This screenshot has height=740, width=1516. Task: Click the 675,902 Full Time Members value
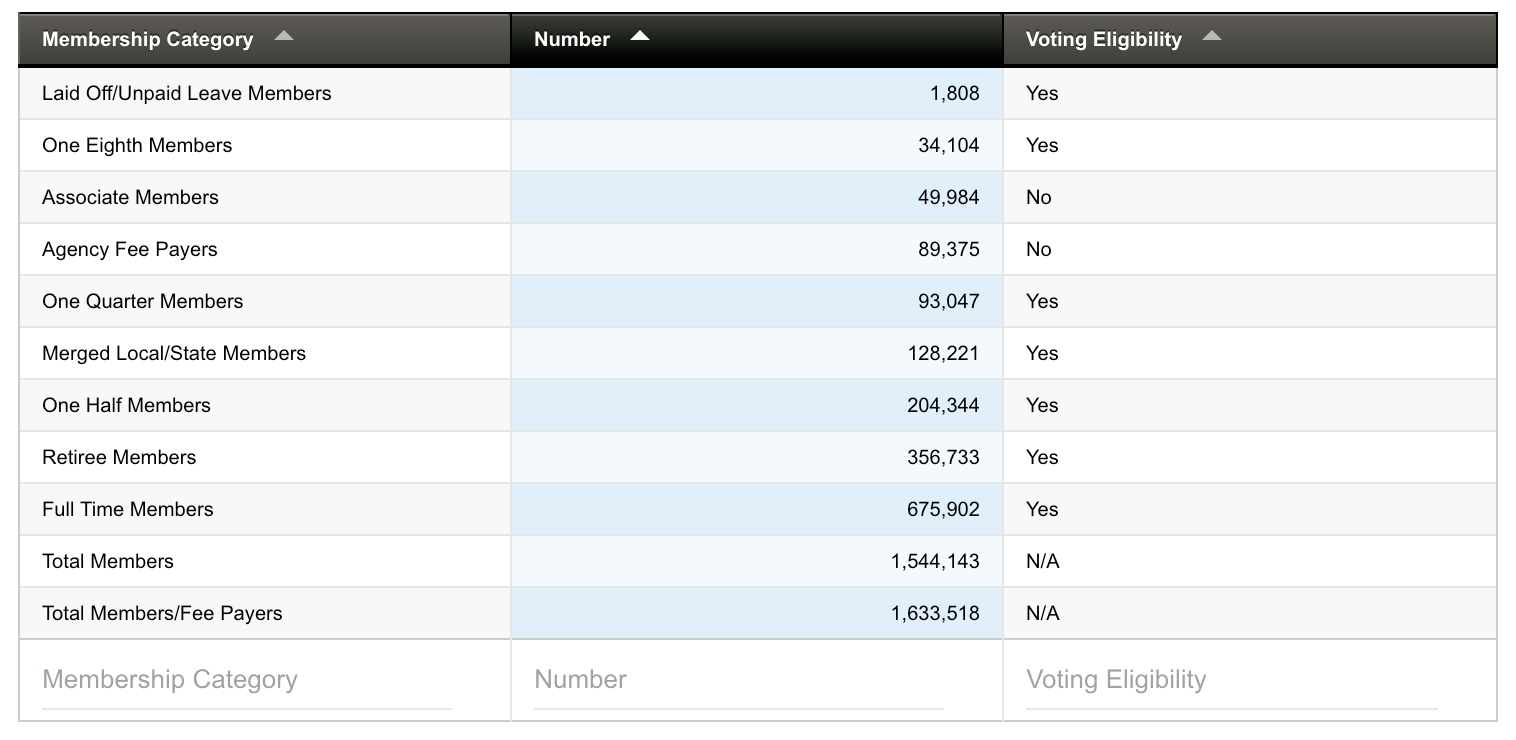tap(943, 509)
